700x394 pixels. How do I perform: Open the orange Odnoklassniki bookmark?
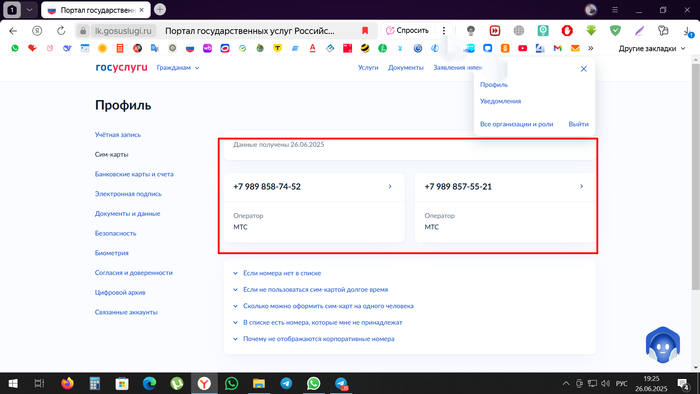click(505, 48)
